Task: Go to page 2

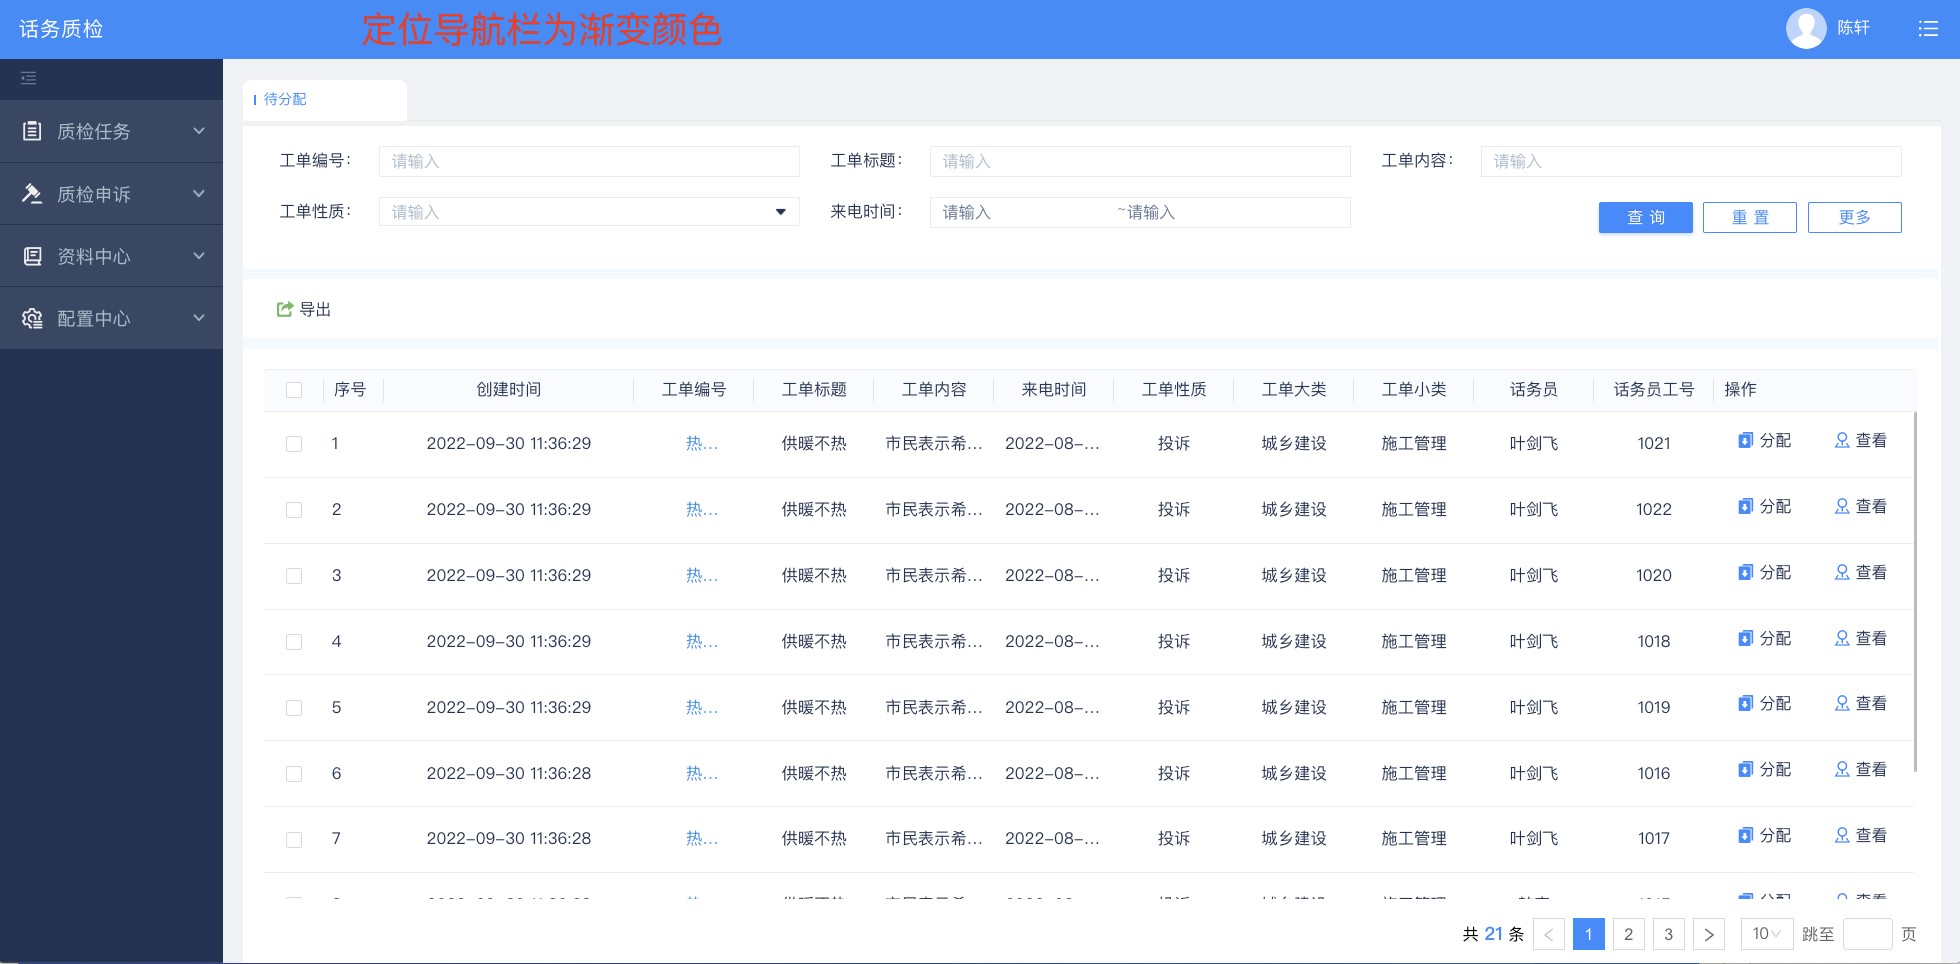Action: (x=1629, y=934)
